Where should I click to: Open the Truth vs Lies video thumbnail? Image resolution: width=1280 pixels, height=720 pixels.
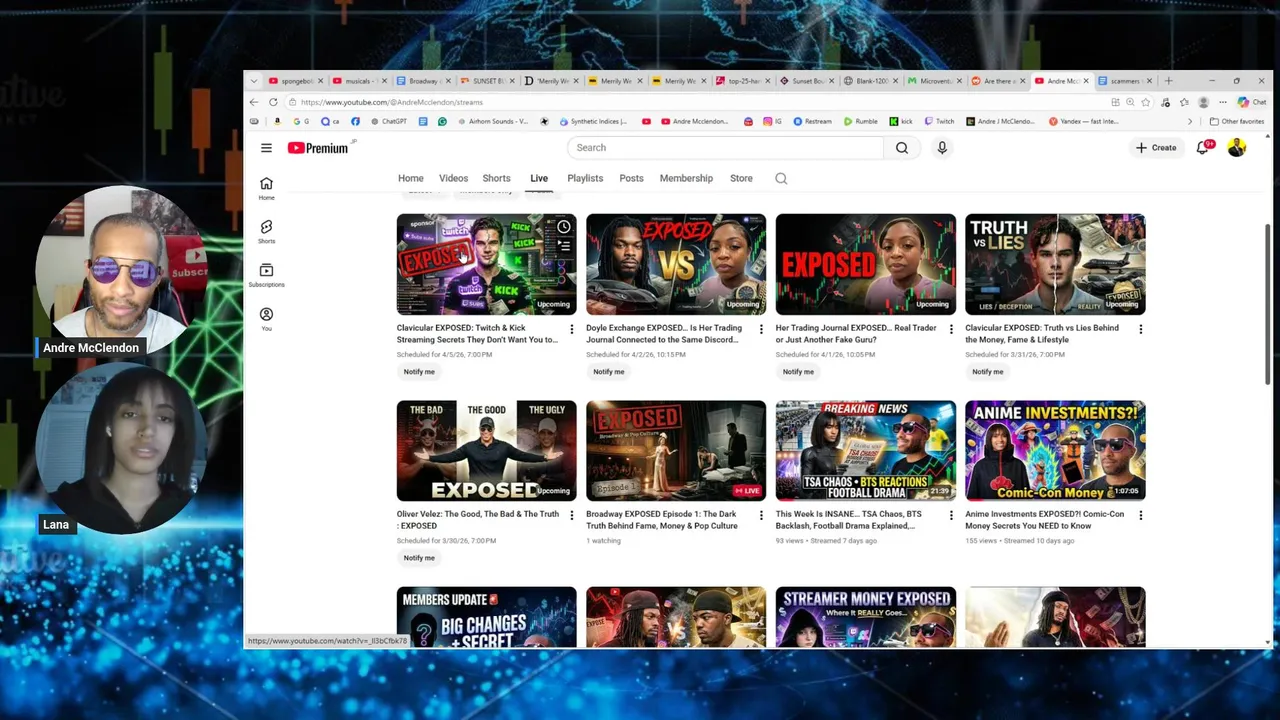pos(1055,264)
